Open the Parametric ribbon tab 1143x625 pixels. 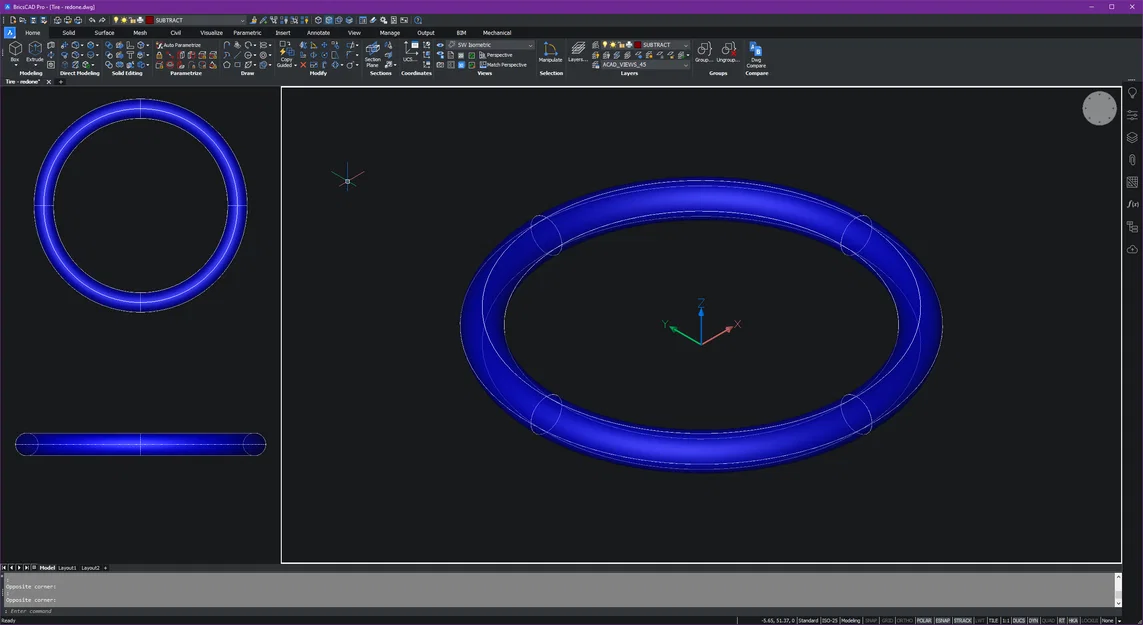pos(247,32)
